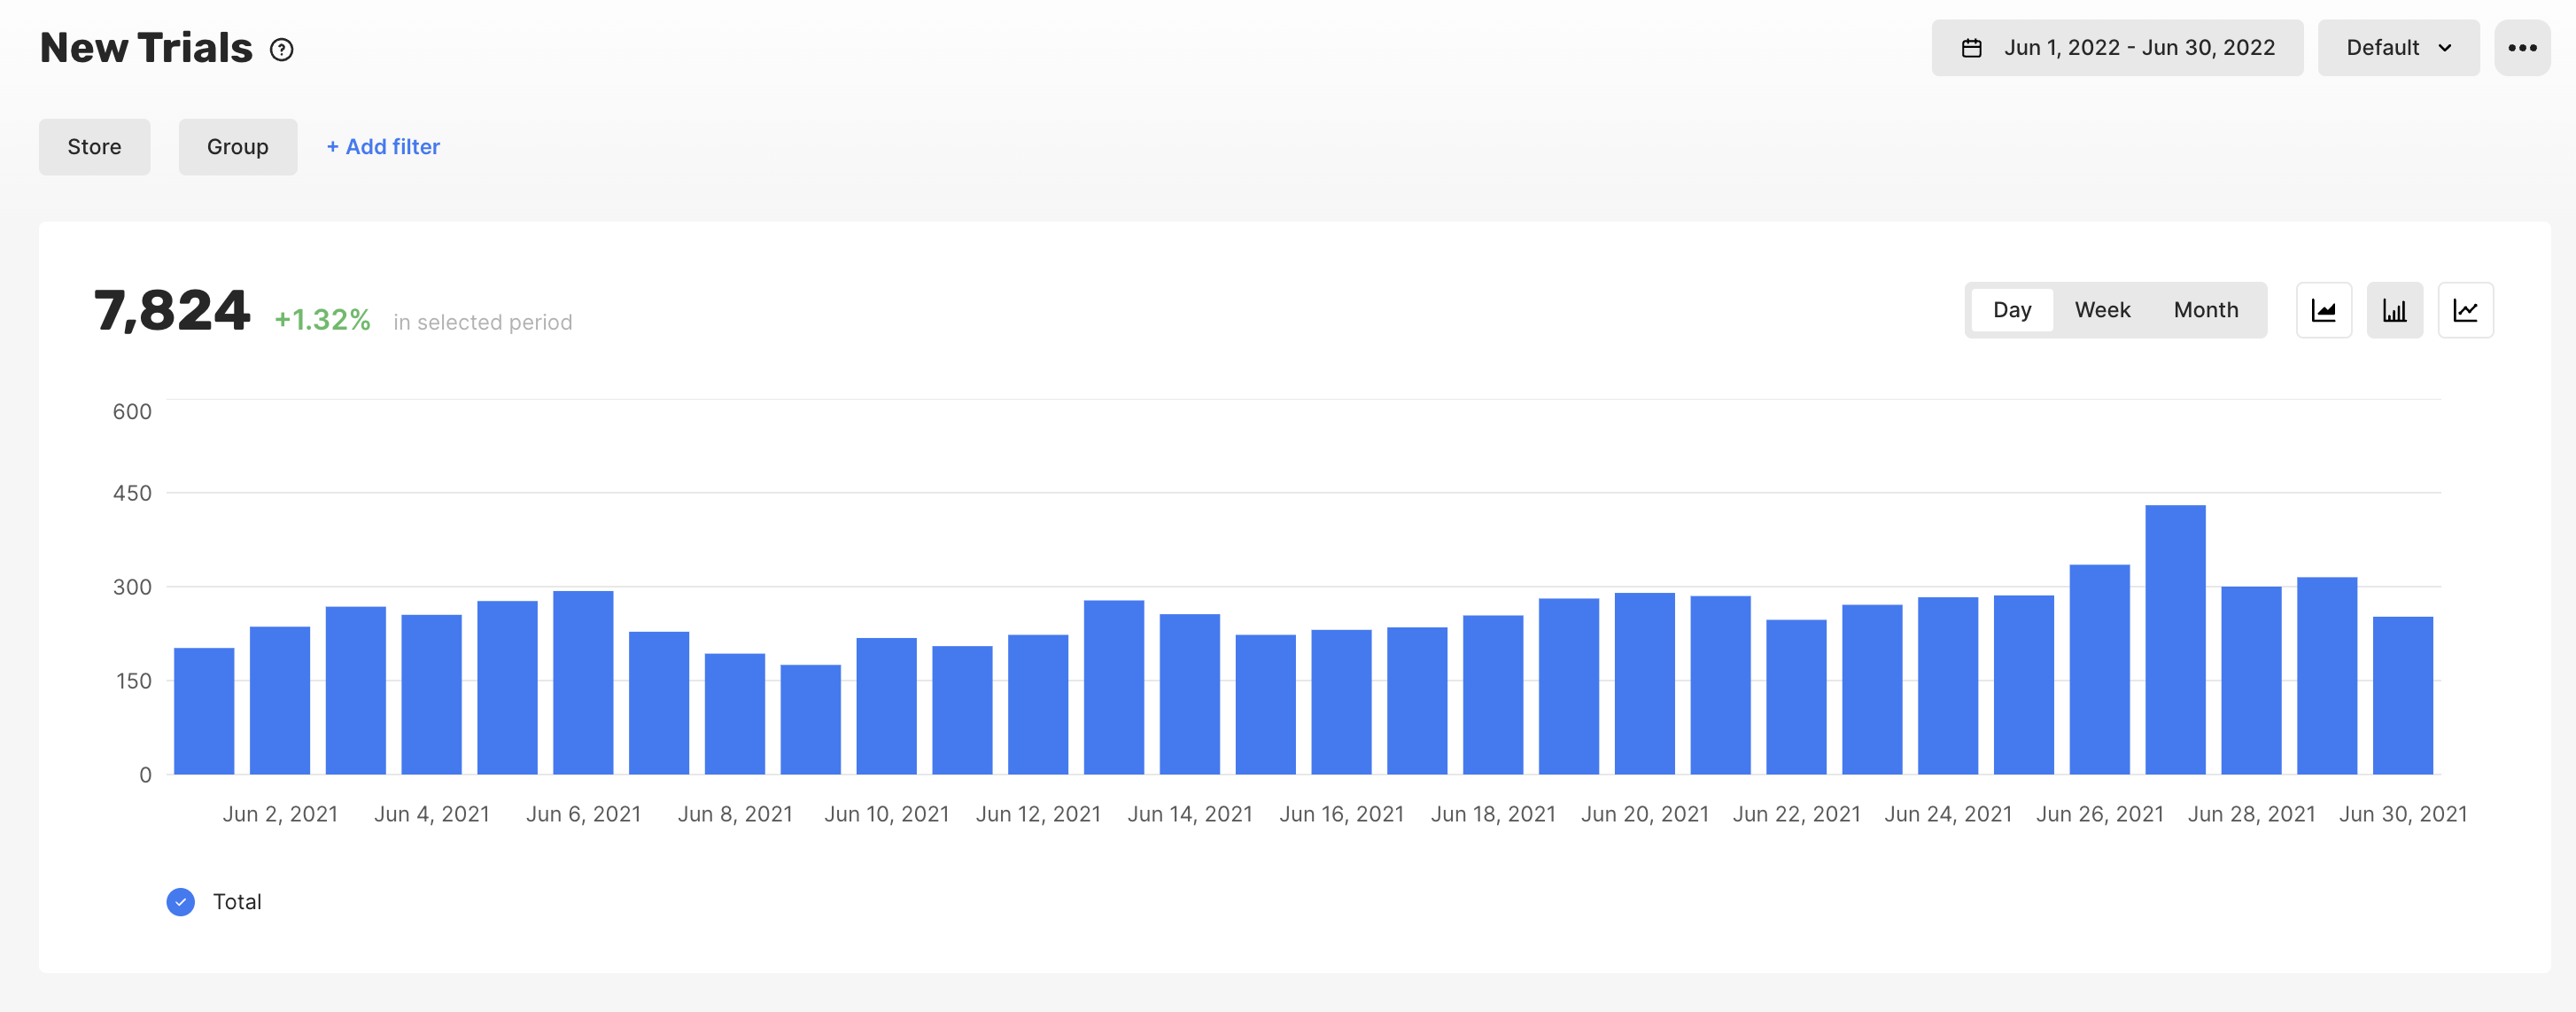Switch to bar chart view
Screen dimensions: 2576x1012
2394,310
